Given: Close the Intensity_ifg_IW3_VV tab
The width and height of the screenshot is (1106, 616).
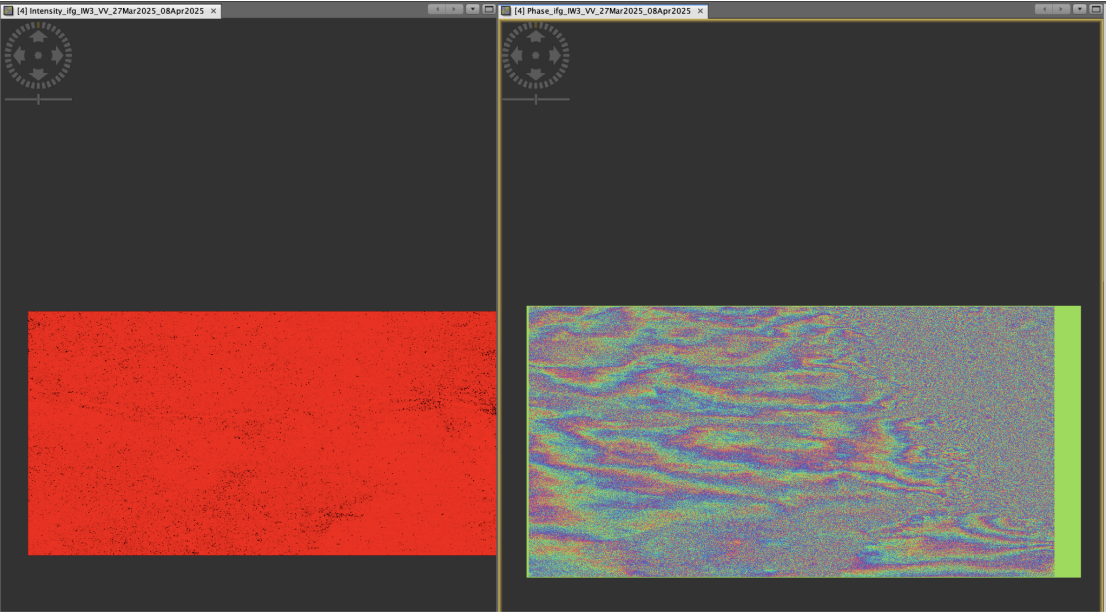Looking at the screenshot, I should (213, 11).
